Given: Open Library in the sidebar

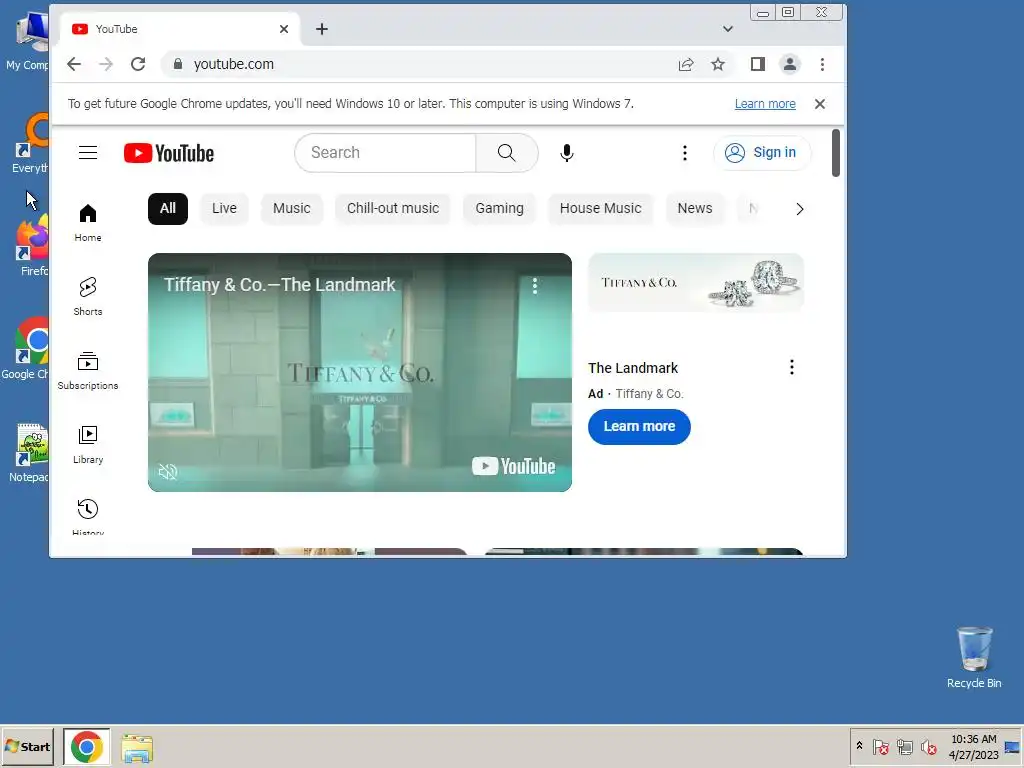Looking at the screenshot, I should click(x=88, y=444).
